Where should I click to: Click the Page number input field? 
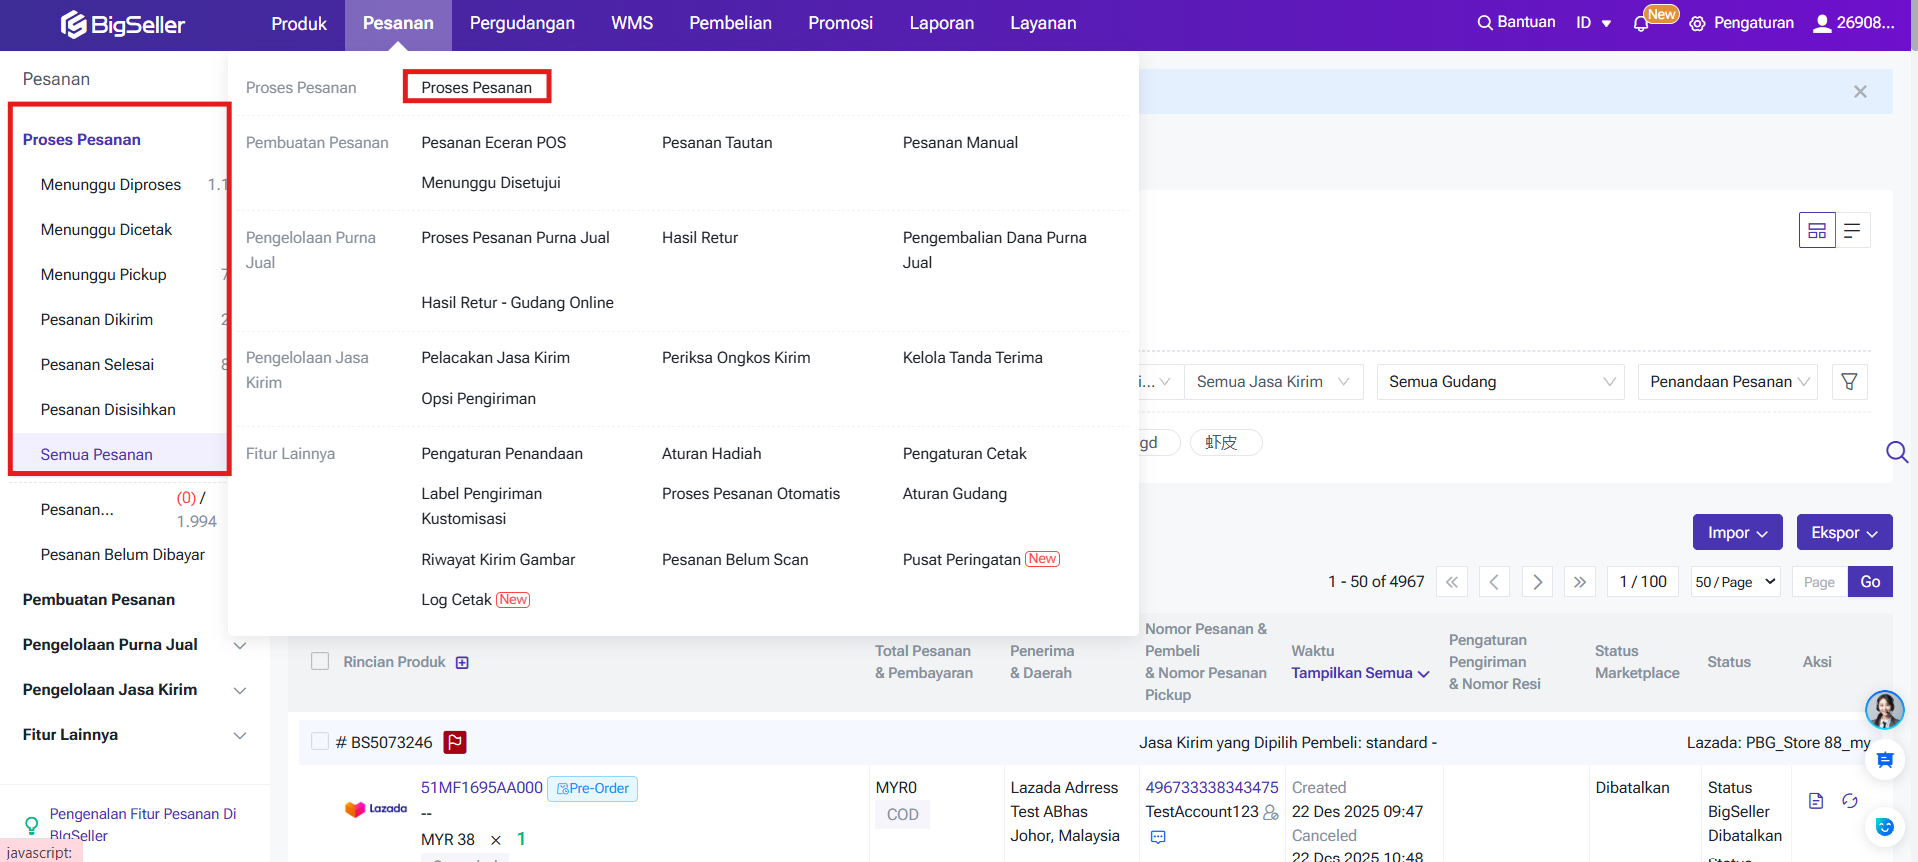1819,582
